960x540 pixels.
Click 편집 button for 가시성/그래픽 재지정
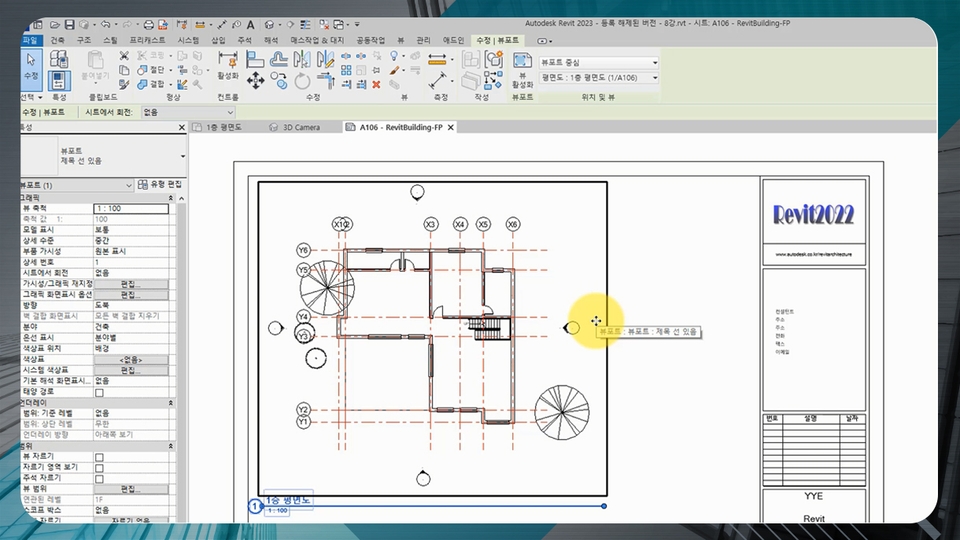131,284
